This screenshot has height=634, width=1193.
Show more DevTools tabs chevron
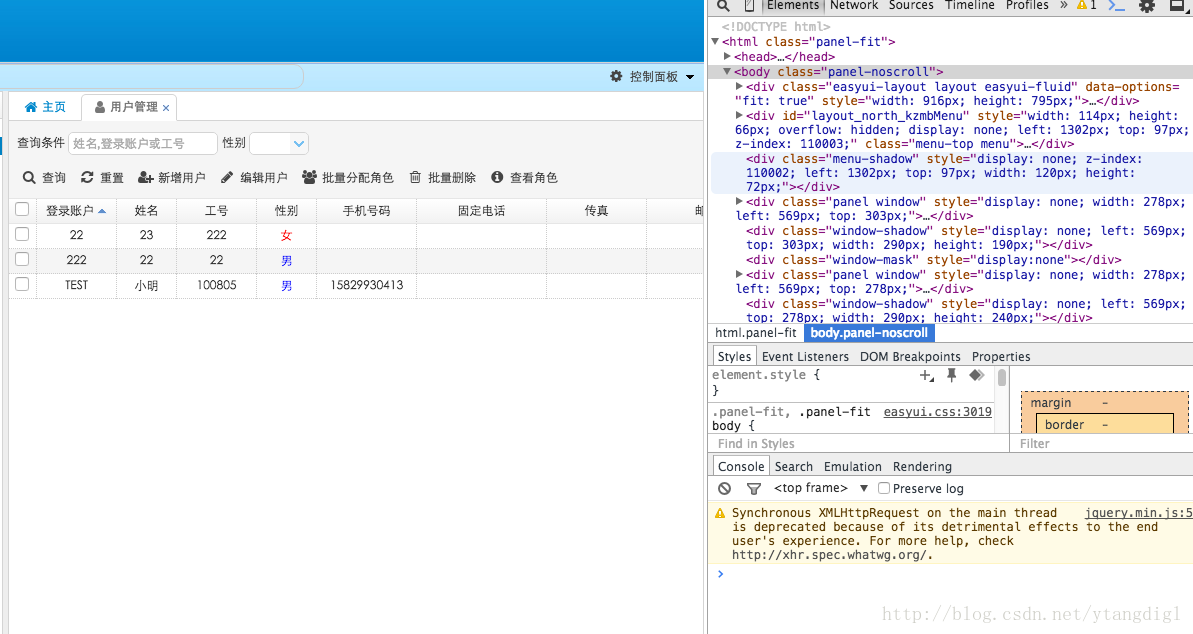tap(1064, 5)
